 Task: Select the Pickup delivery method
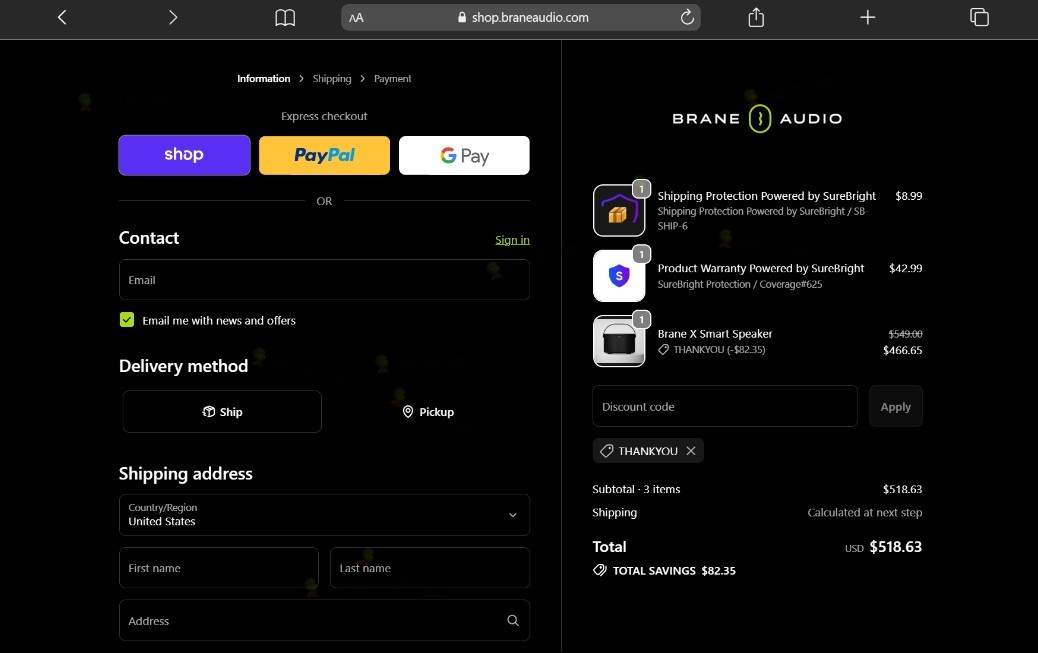[428, 411]
